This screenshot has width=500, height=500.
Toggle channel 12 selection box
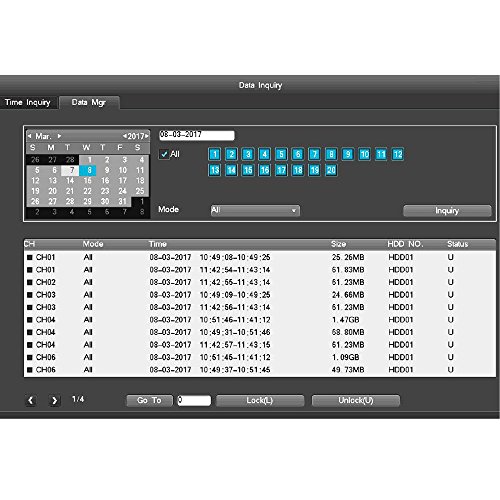pyautogui.click(x=397, y=154)
